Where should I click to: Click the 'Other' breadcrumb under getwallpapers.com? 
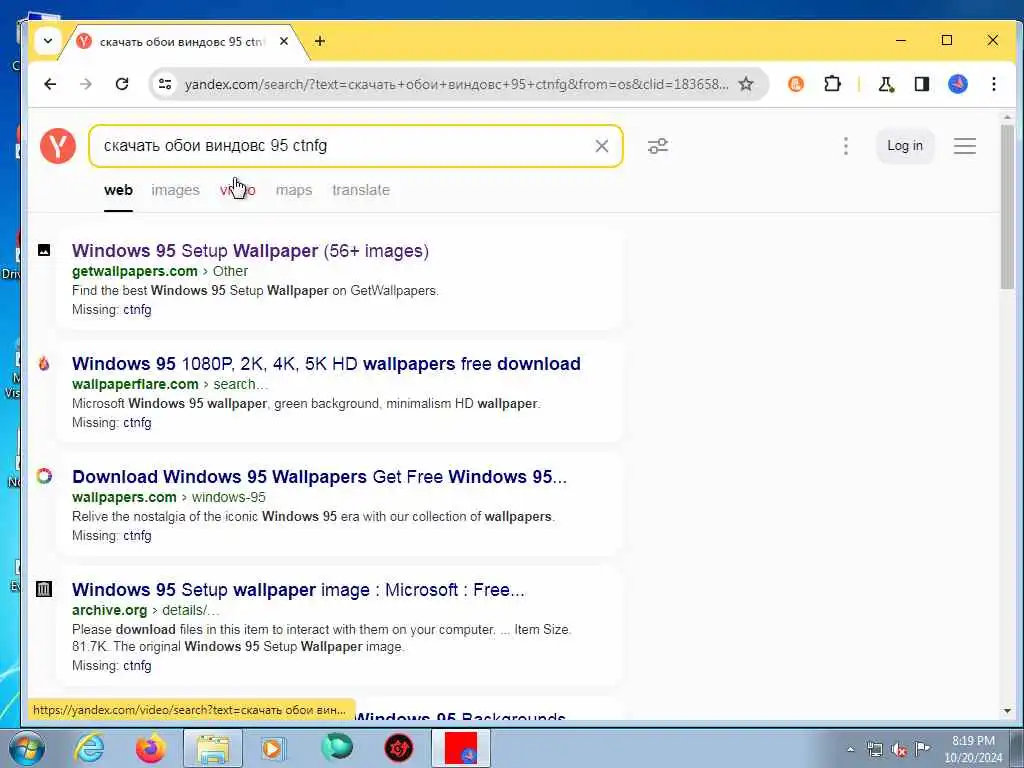(231, 271)
